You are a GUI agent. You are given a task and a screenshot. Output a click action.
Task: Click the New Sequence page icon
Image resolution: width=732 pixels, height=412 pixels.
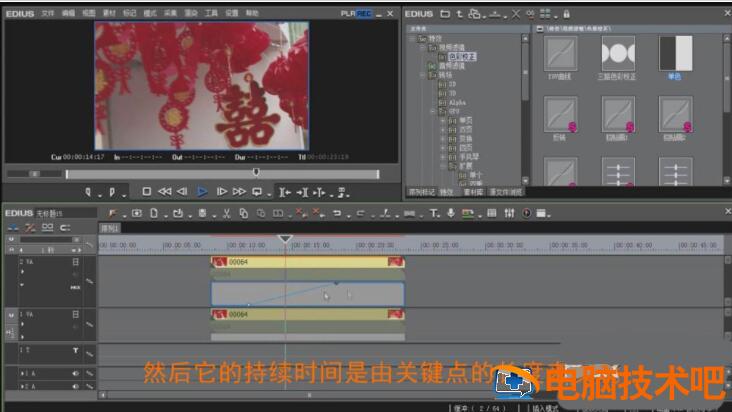click(x=154, y=213)
